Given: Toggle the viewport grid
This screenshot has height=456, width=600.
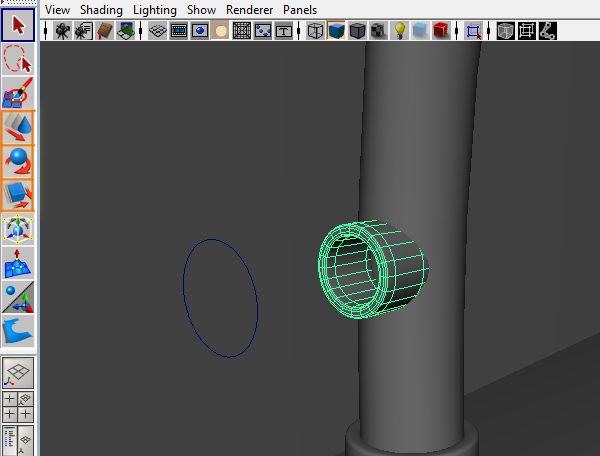Looking at the screenshot, I should coord(158,31).
